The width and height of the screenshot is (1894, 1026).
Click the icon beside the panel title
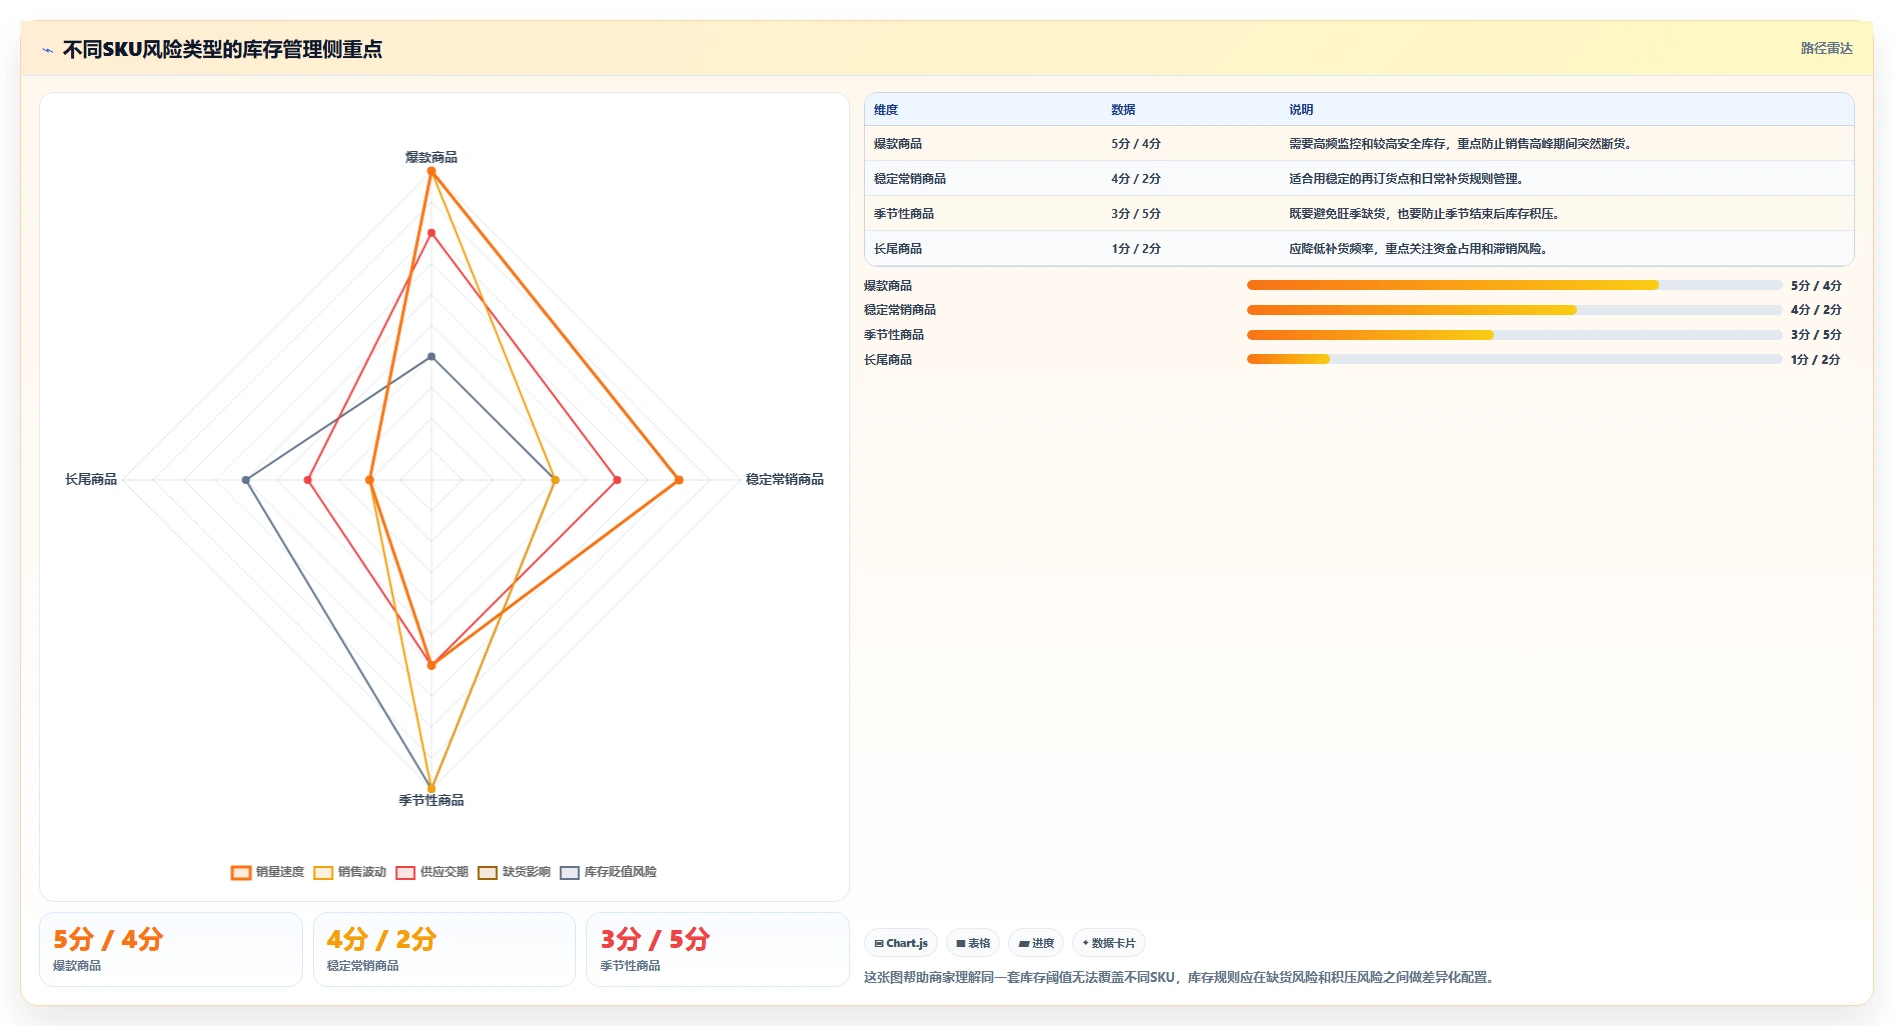[47, 50]
